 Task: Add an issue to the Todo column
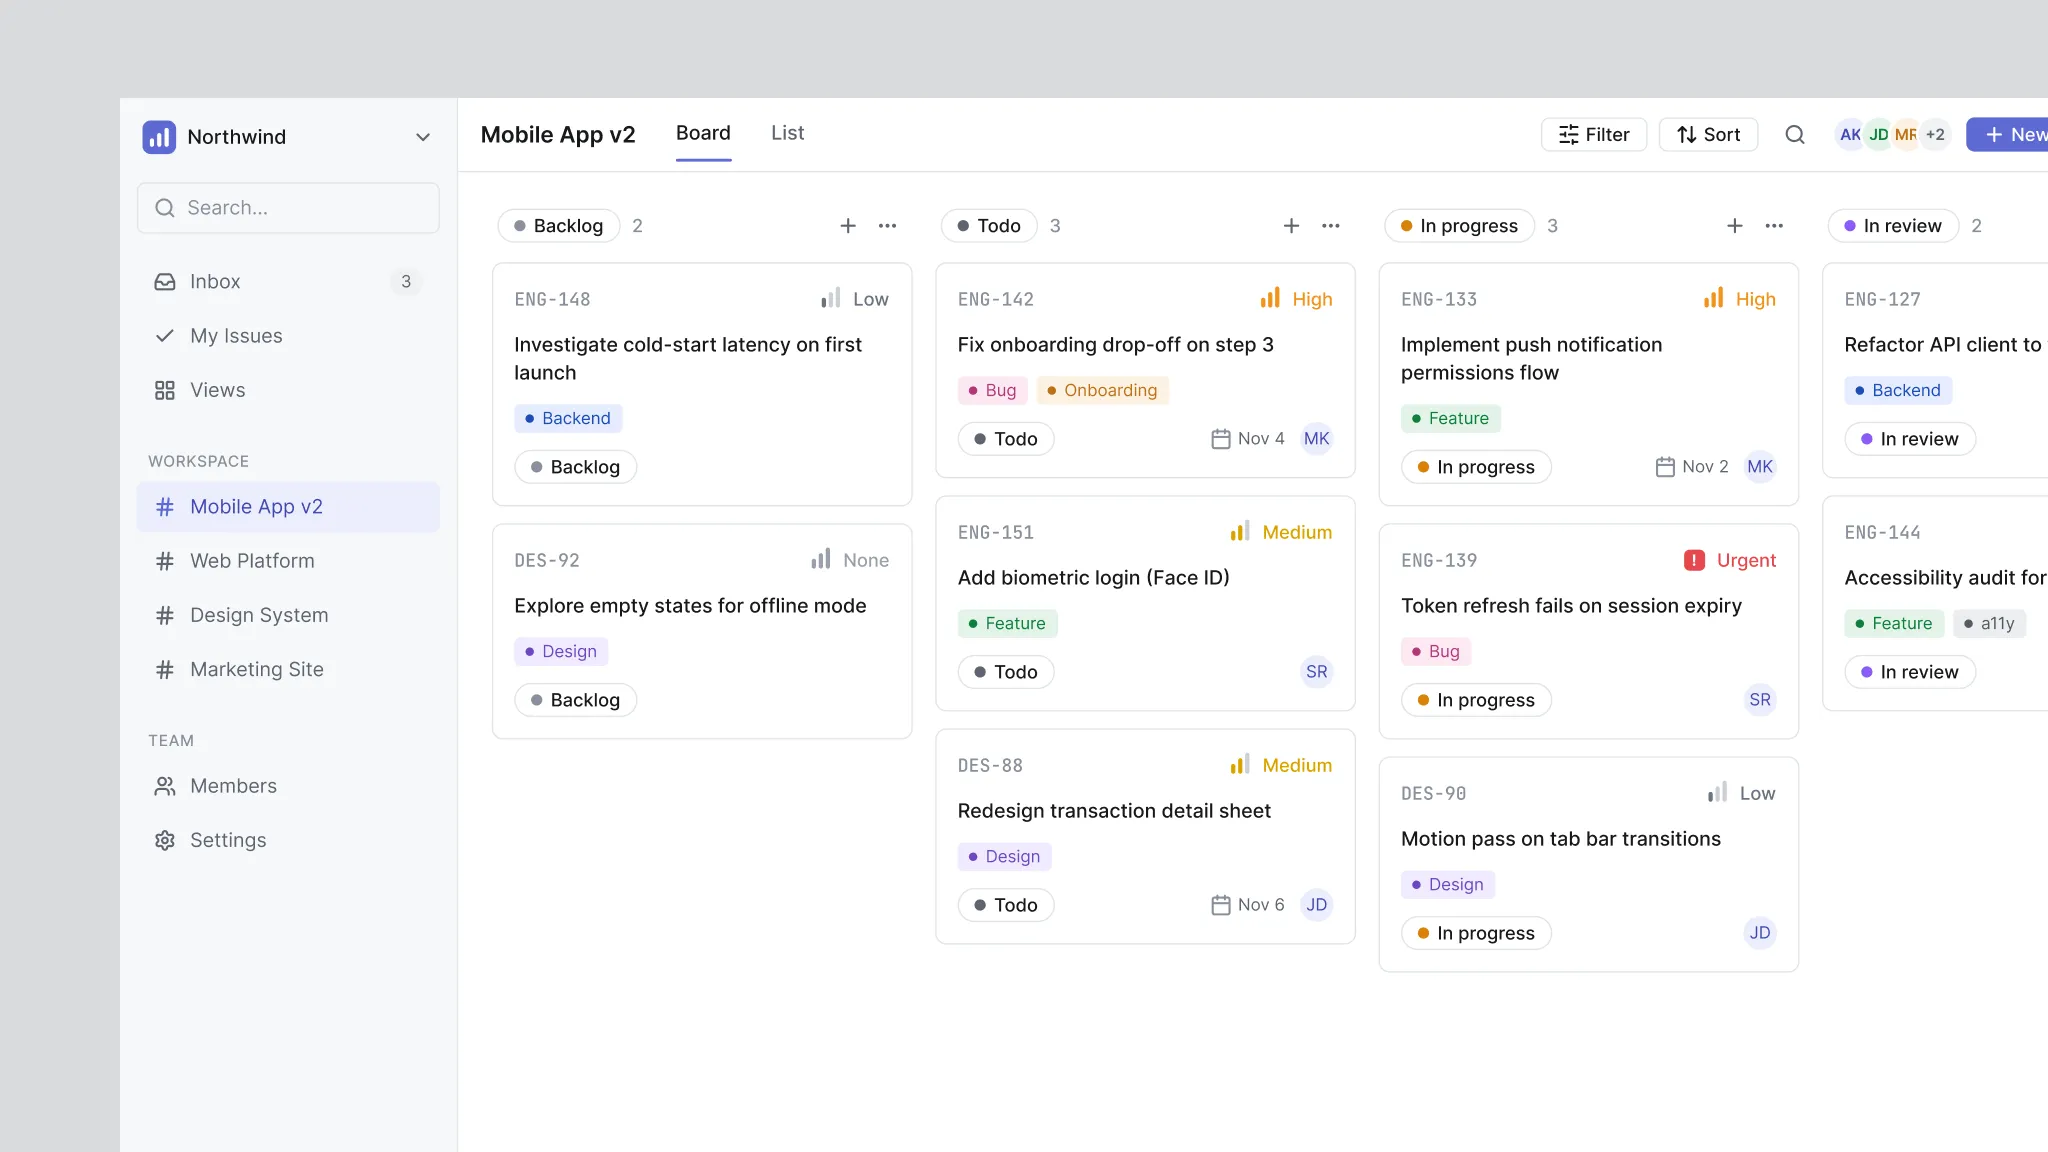pyautogui.click(x=1291, y=226)
